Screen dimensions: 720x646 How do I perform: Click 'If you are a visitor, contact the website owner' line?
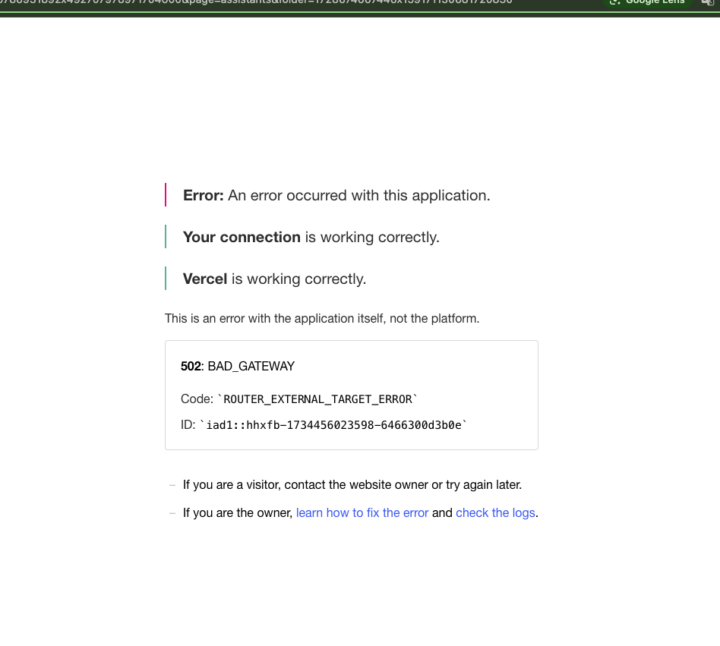[352, 484]
